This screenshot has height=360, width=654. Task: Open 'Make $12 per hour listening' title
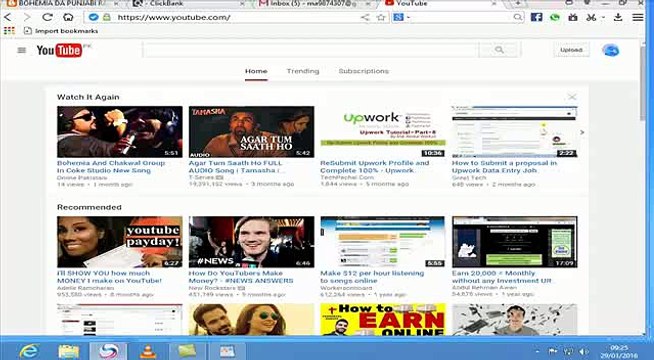click(x=372, y=277)
